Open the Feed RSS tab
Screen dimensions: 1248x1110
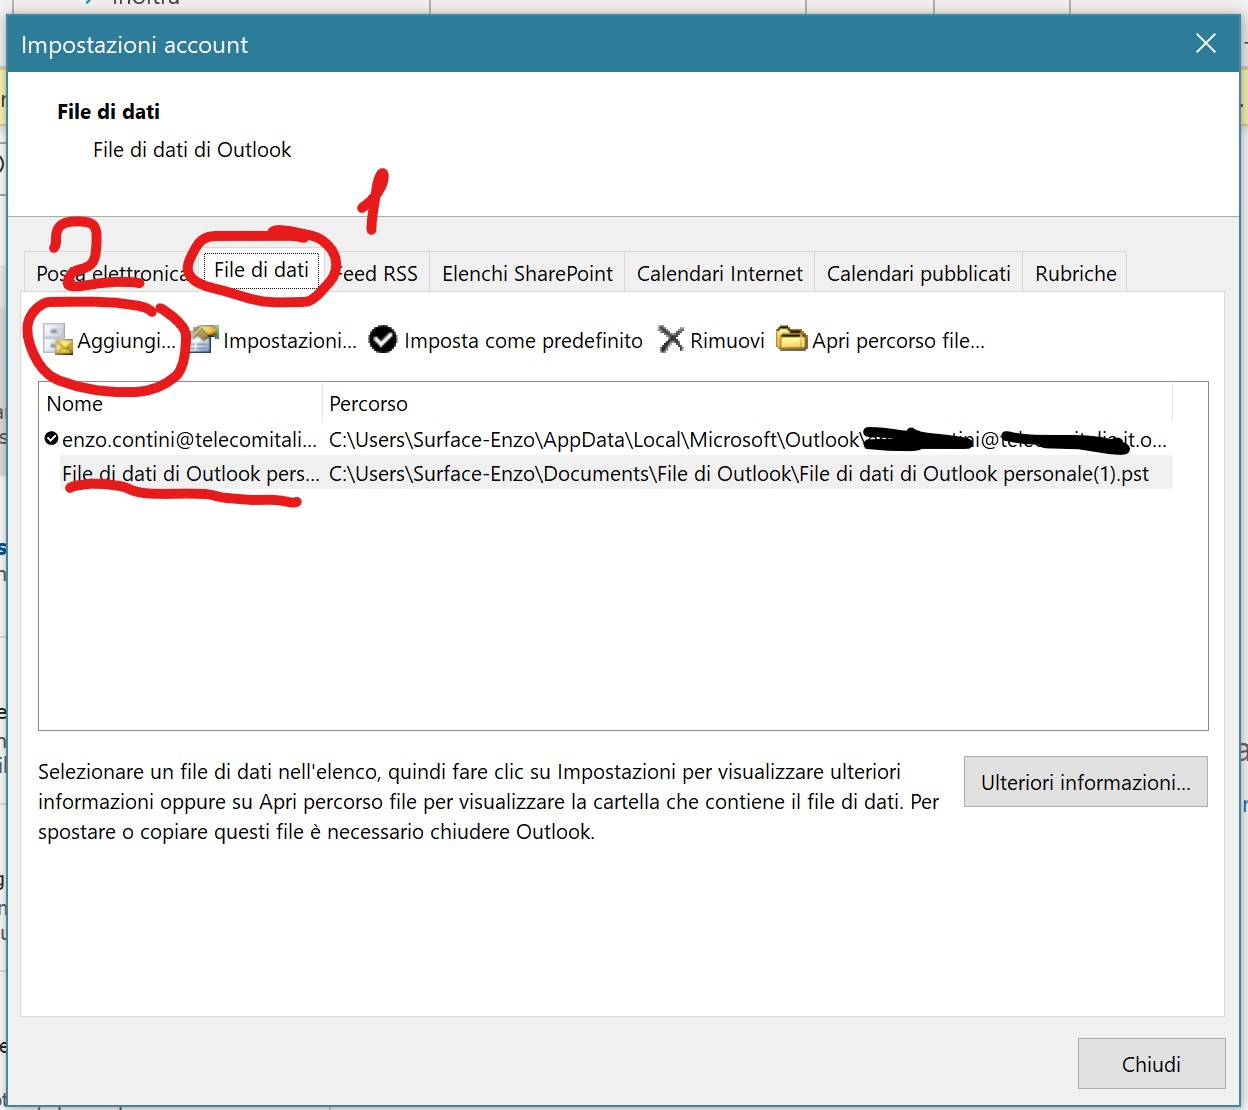[x=379, y=274]
